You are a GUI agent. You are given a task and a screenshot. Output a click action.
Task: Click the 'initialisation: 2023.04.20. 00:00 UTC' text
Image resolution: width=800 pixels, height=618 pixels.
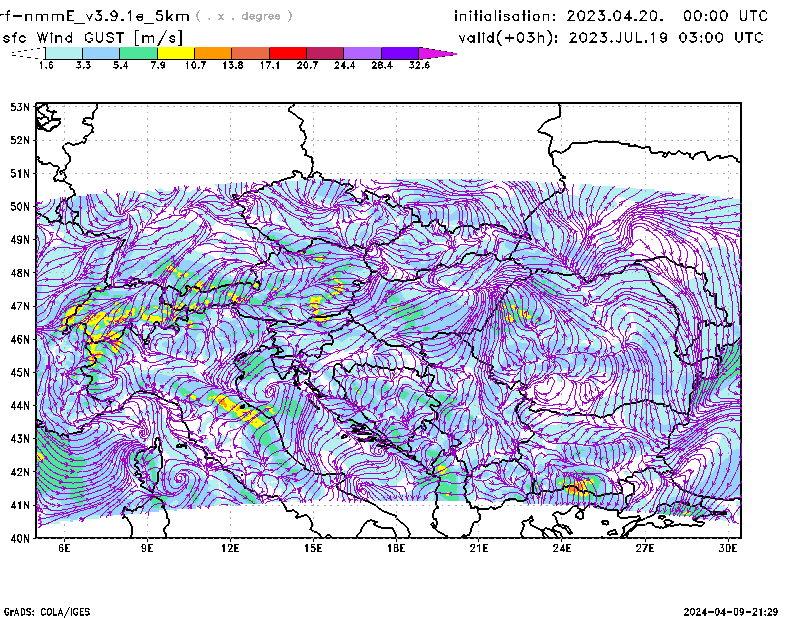(x=611, y=16)
